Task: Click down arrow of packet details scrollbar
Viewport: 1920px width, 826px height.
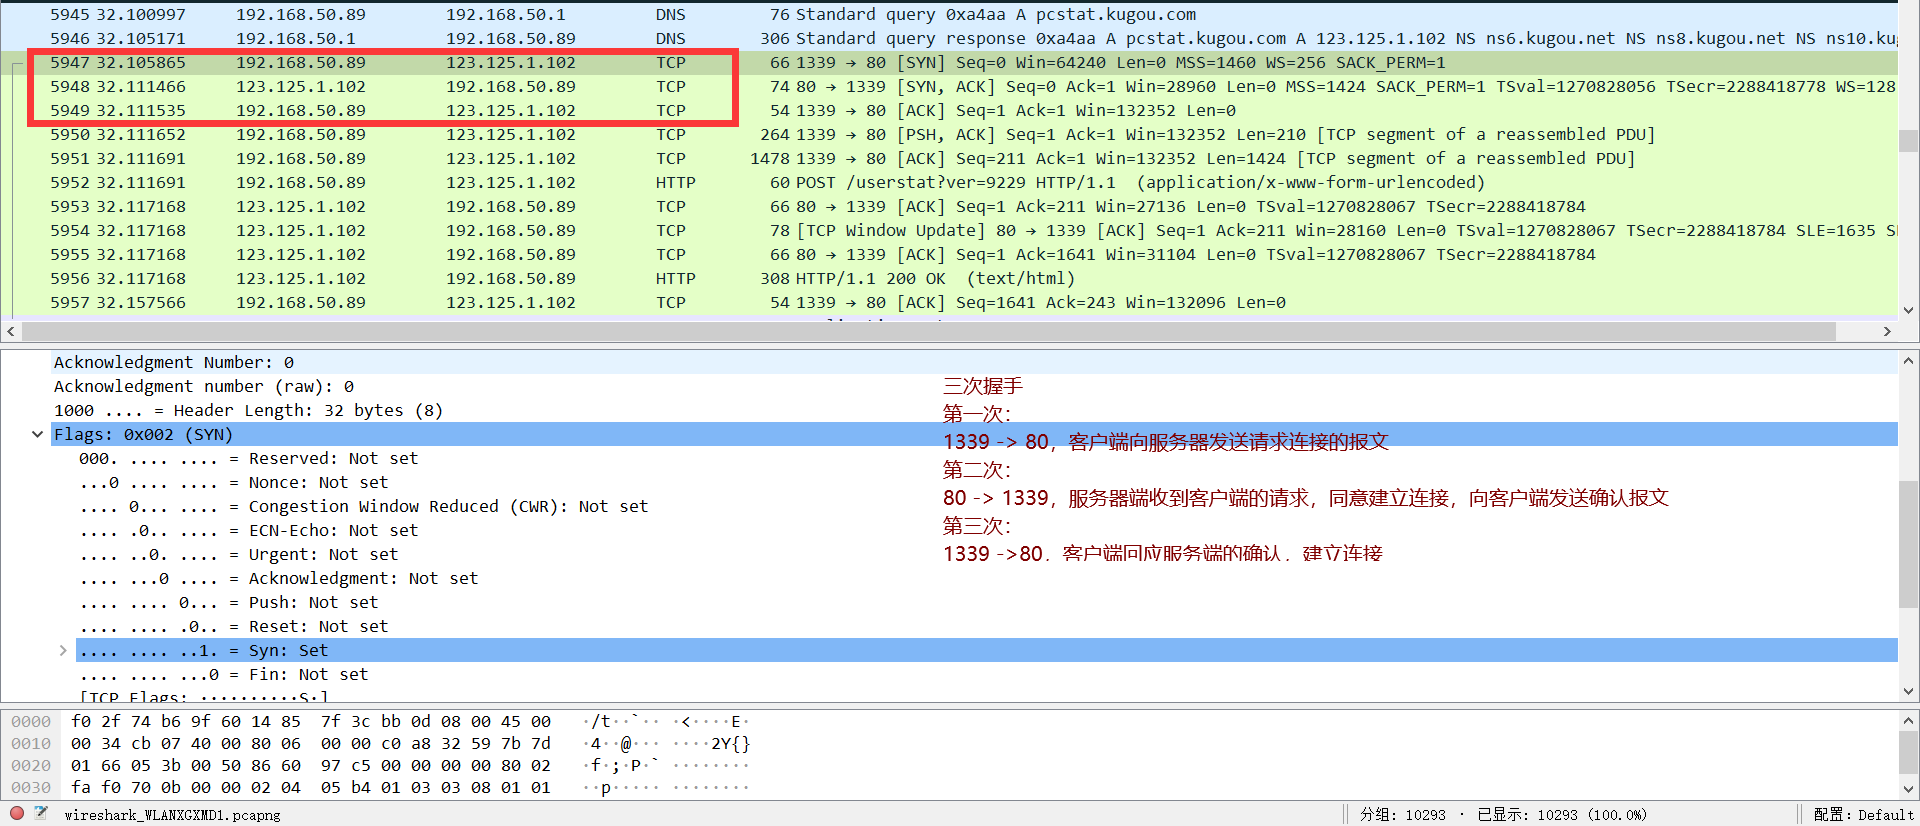Action: coord(1908,691)
